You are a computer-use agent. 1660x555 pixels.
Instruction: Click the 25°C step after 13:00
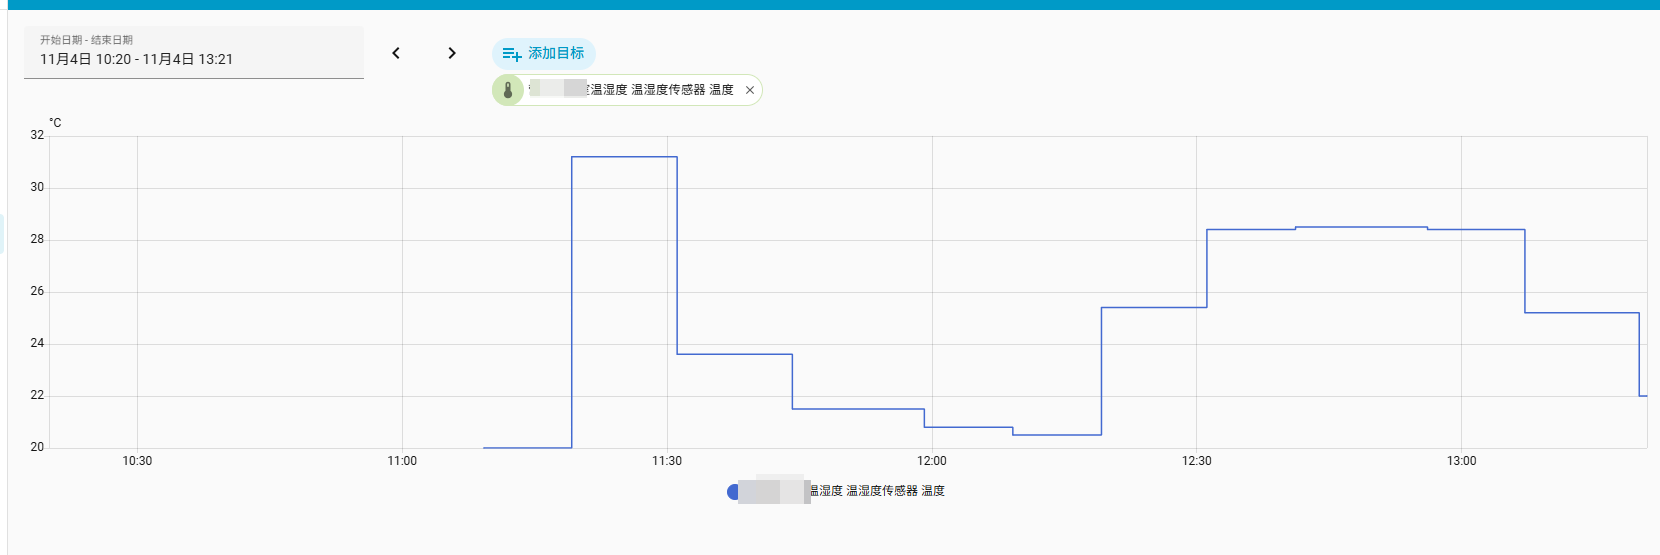point(1581,313)
